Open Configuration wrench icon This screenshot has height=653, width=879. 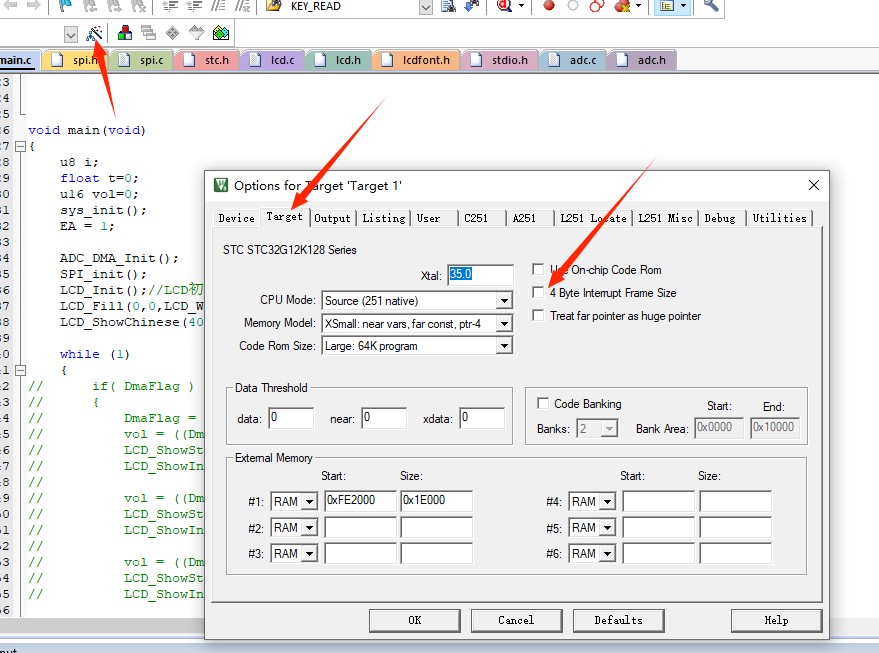pos(711,6)
